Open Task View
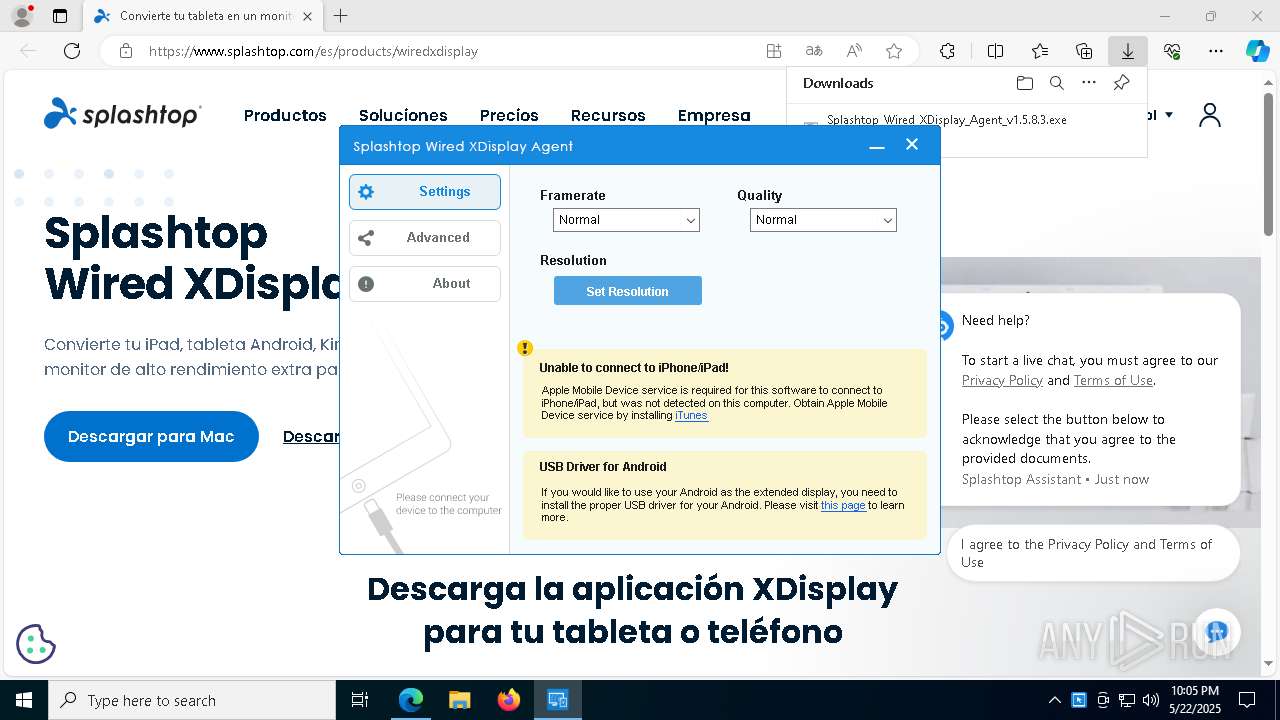Viewport: 1280px width, 720px height. pos(360,700)
